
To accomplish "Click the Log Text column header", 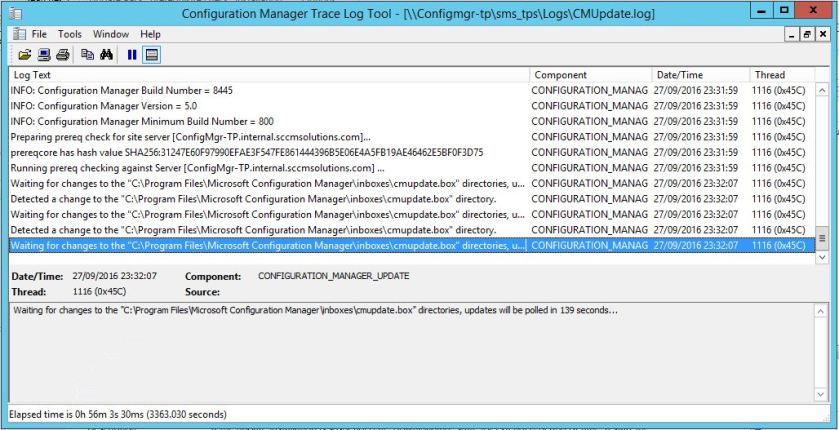I will (x=268, y=75).
